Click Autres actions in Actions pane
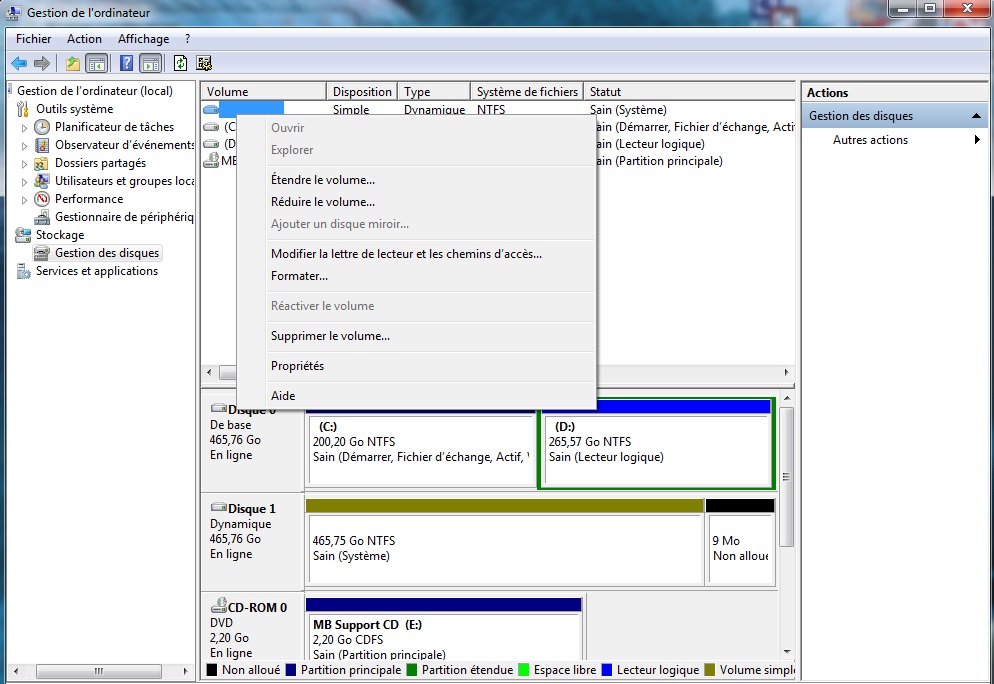Viewport: 994px width, 684px height. (870, 140)
